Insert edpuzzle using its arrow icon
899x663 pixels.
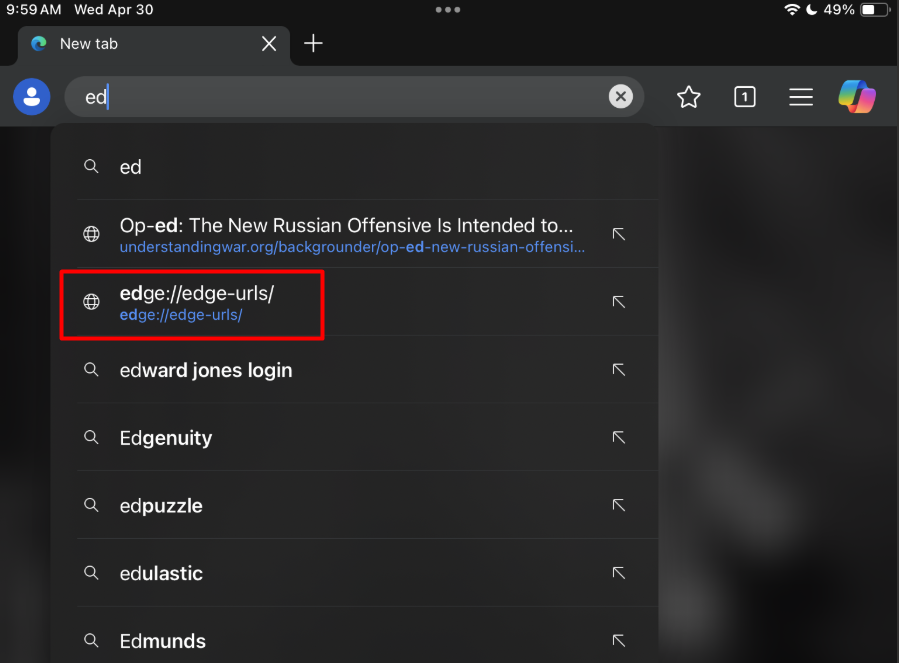618,505
